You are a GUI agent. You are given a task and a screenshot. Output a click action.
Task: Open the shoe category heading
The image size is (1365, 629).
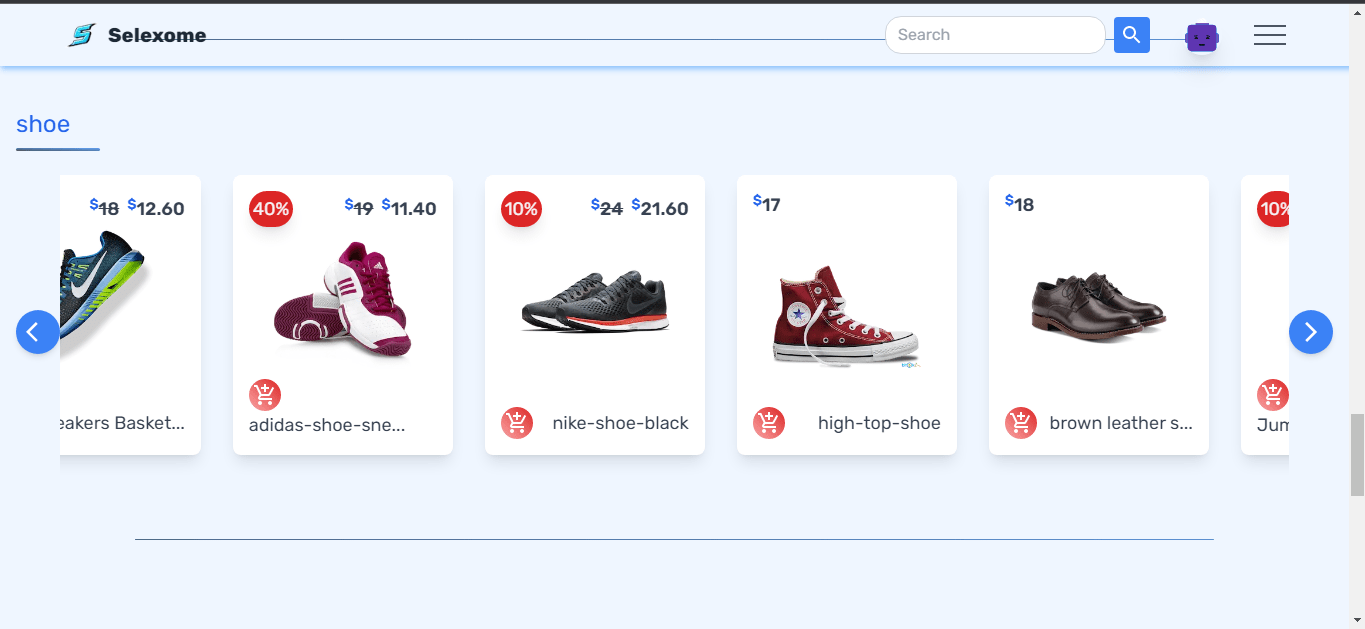click(43, 124)
